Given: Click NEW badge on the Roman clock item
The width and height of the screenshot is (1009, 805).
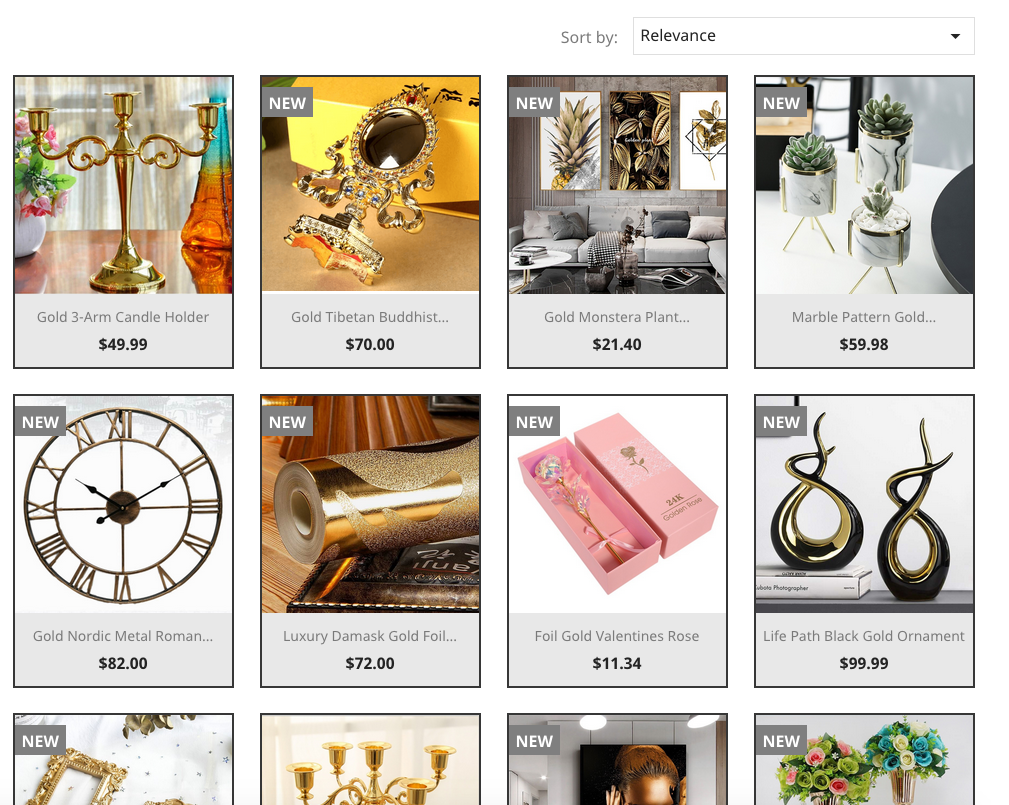Looking at the screenshot, I should (41, 421).
